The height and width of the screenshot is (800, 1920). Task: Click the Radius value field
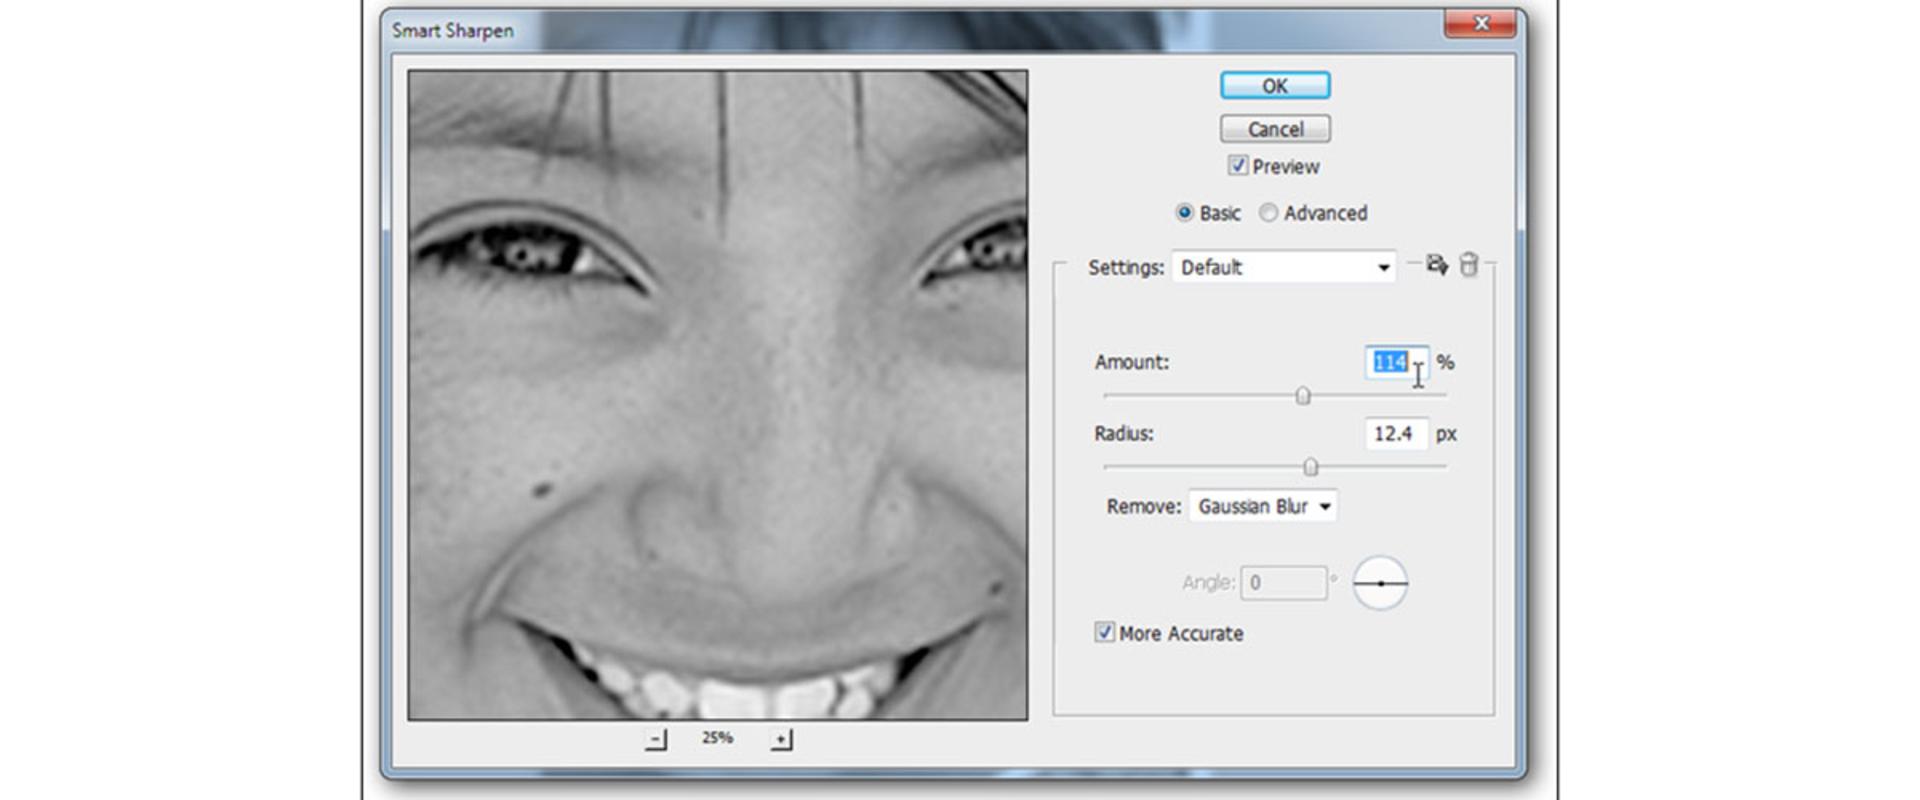[1397, 433]
